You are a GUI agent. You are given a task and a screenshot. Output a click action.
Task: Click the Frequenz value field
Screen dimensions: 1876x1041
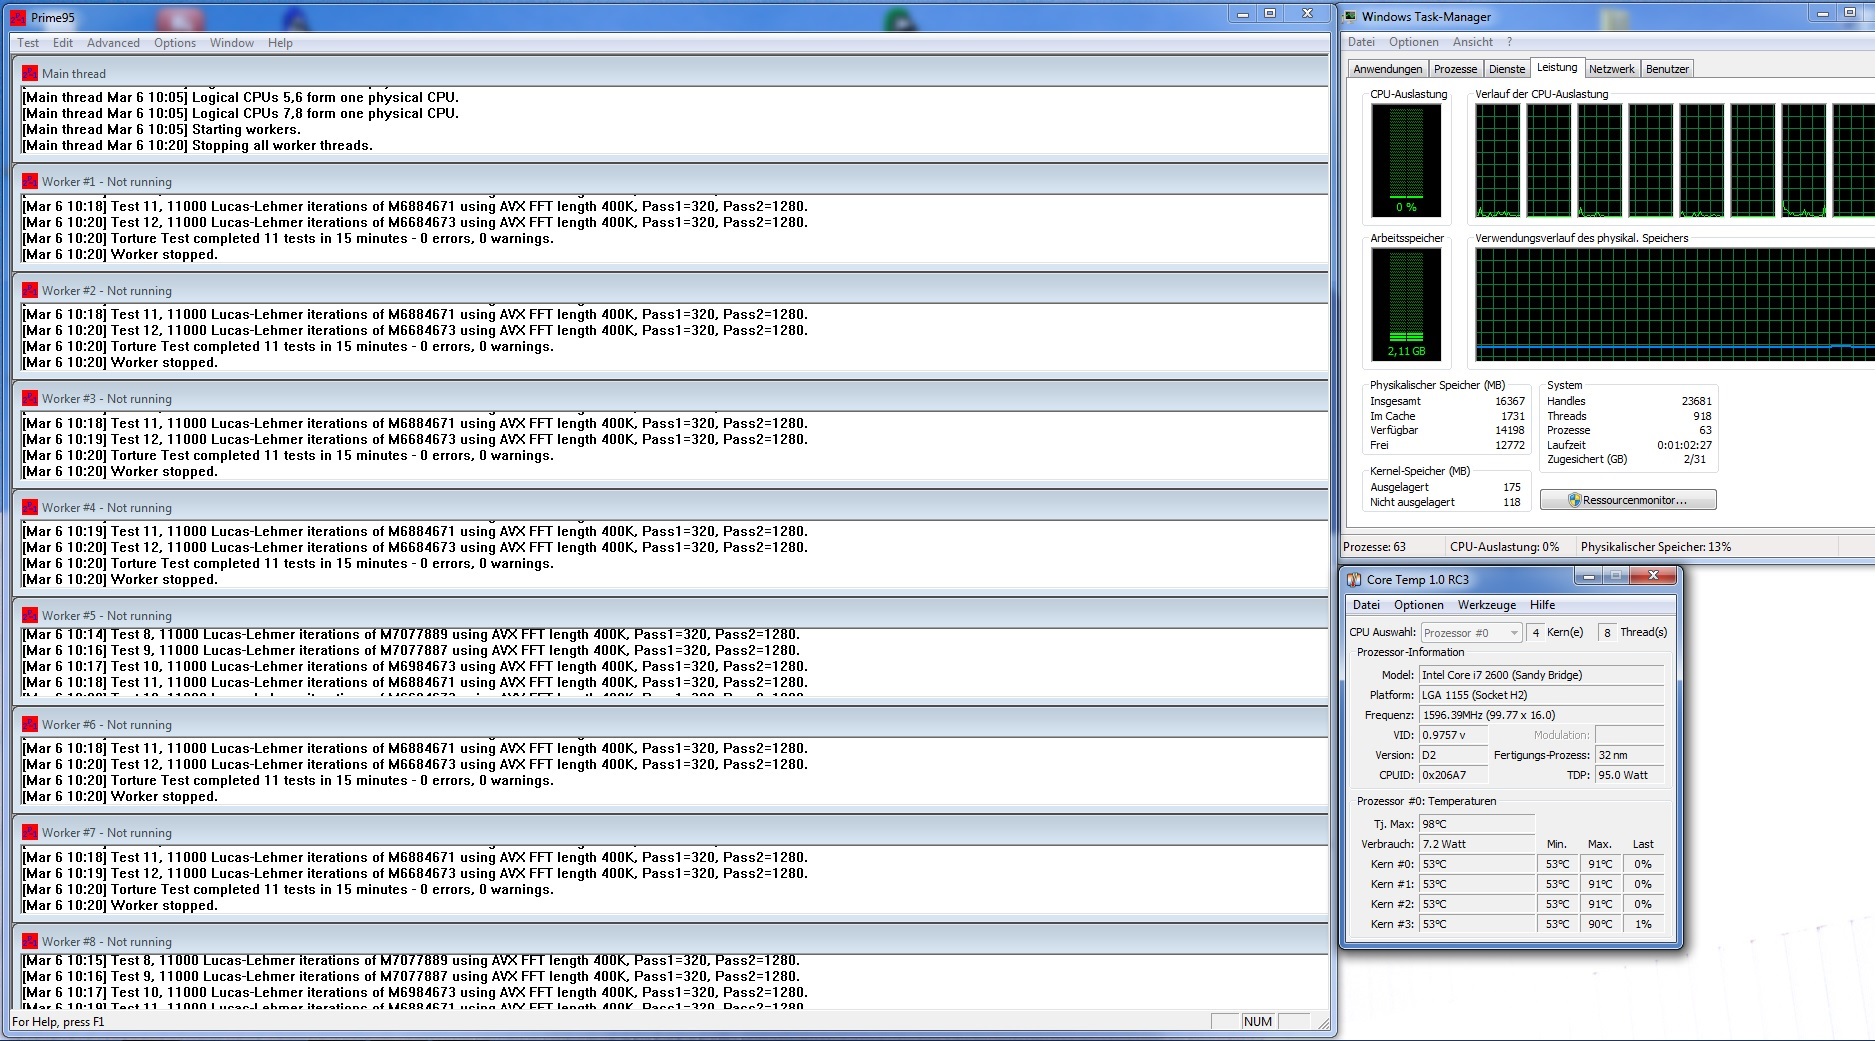click(x=1540, y=715)
